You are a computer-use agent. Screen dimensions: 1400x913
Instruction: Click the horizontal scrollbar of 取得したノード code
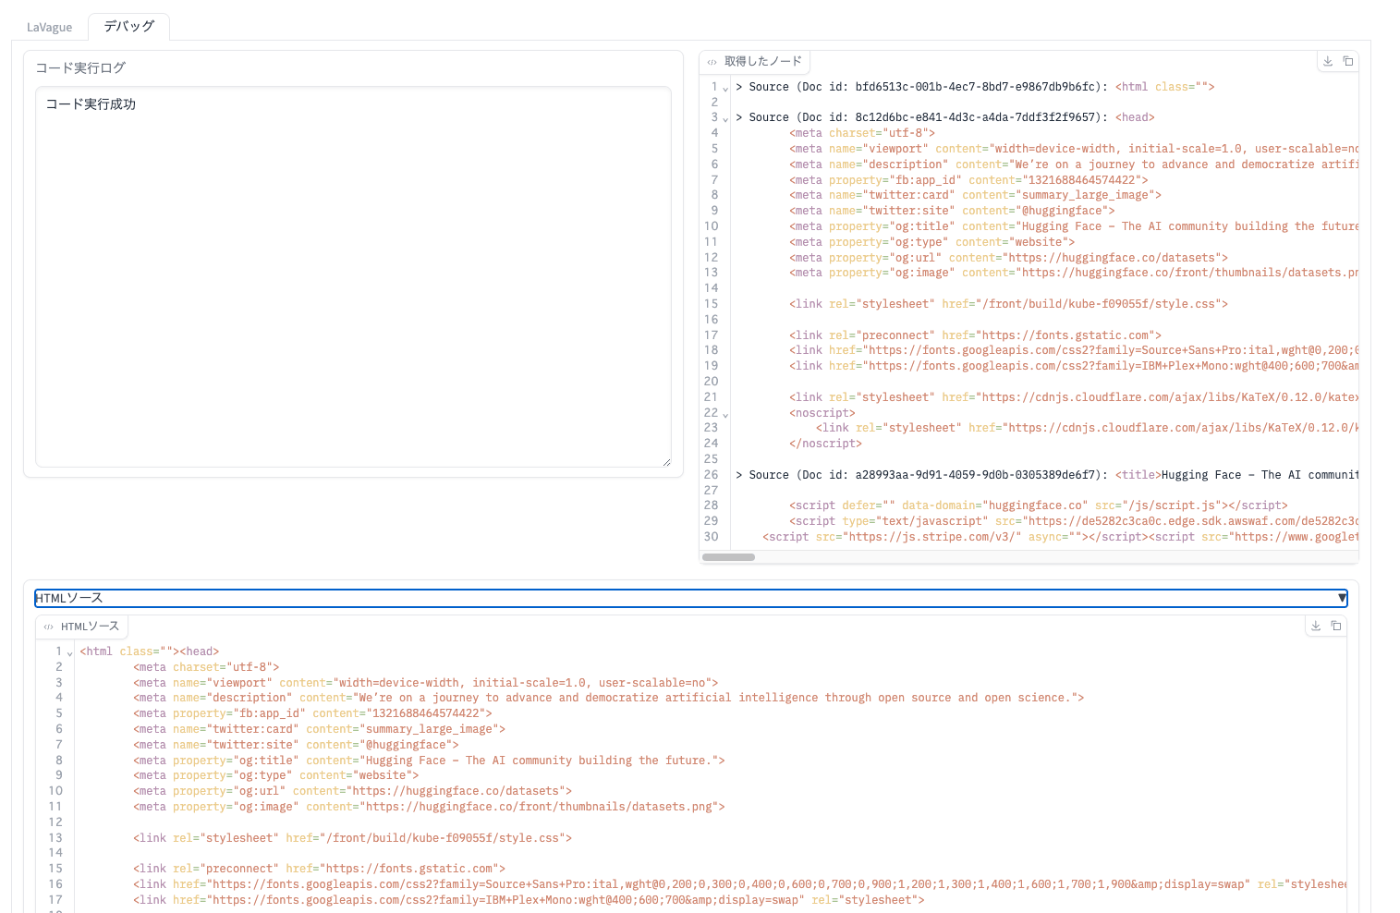(728, 557)
